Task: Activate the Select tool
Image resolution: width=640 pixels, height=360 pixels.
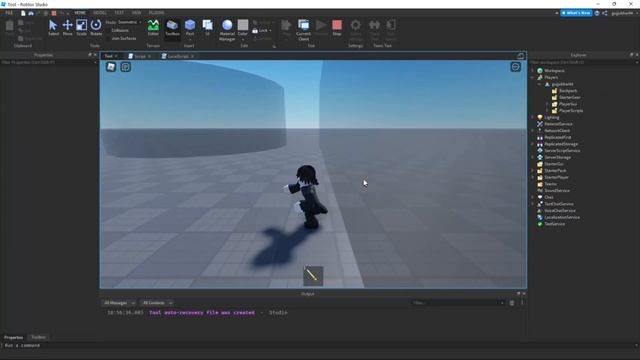Action: pyautogui.click(x=53, y=28)
